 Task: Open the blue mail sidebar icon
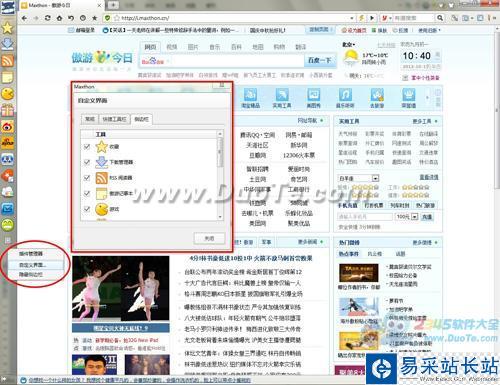click(x=7, y=209)
